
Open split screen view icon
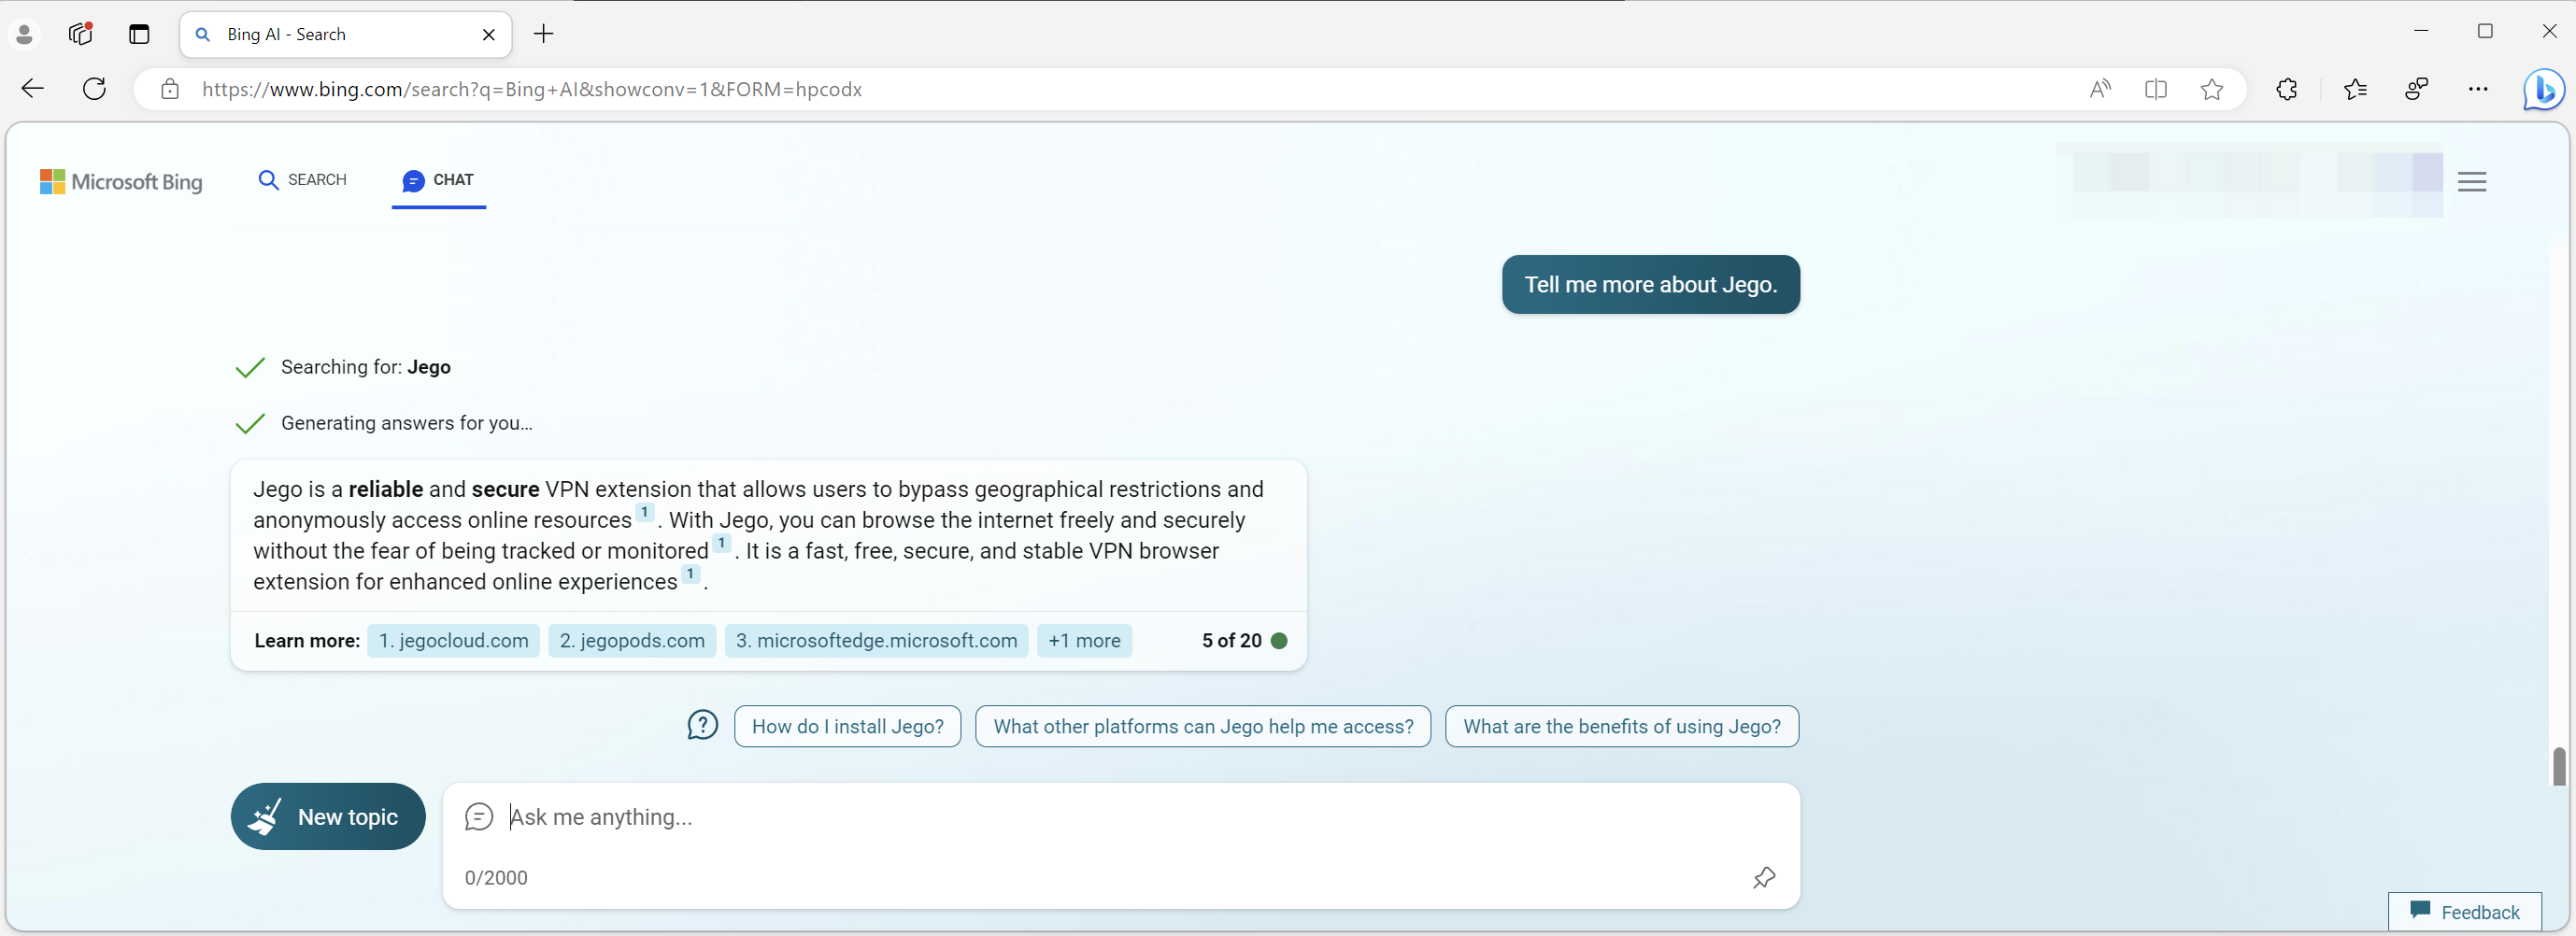click(x=2156, y=90)
